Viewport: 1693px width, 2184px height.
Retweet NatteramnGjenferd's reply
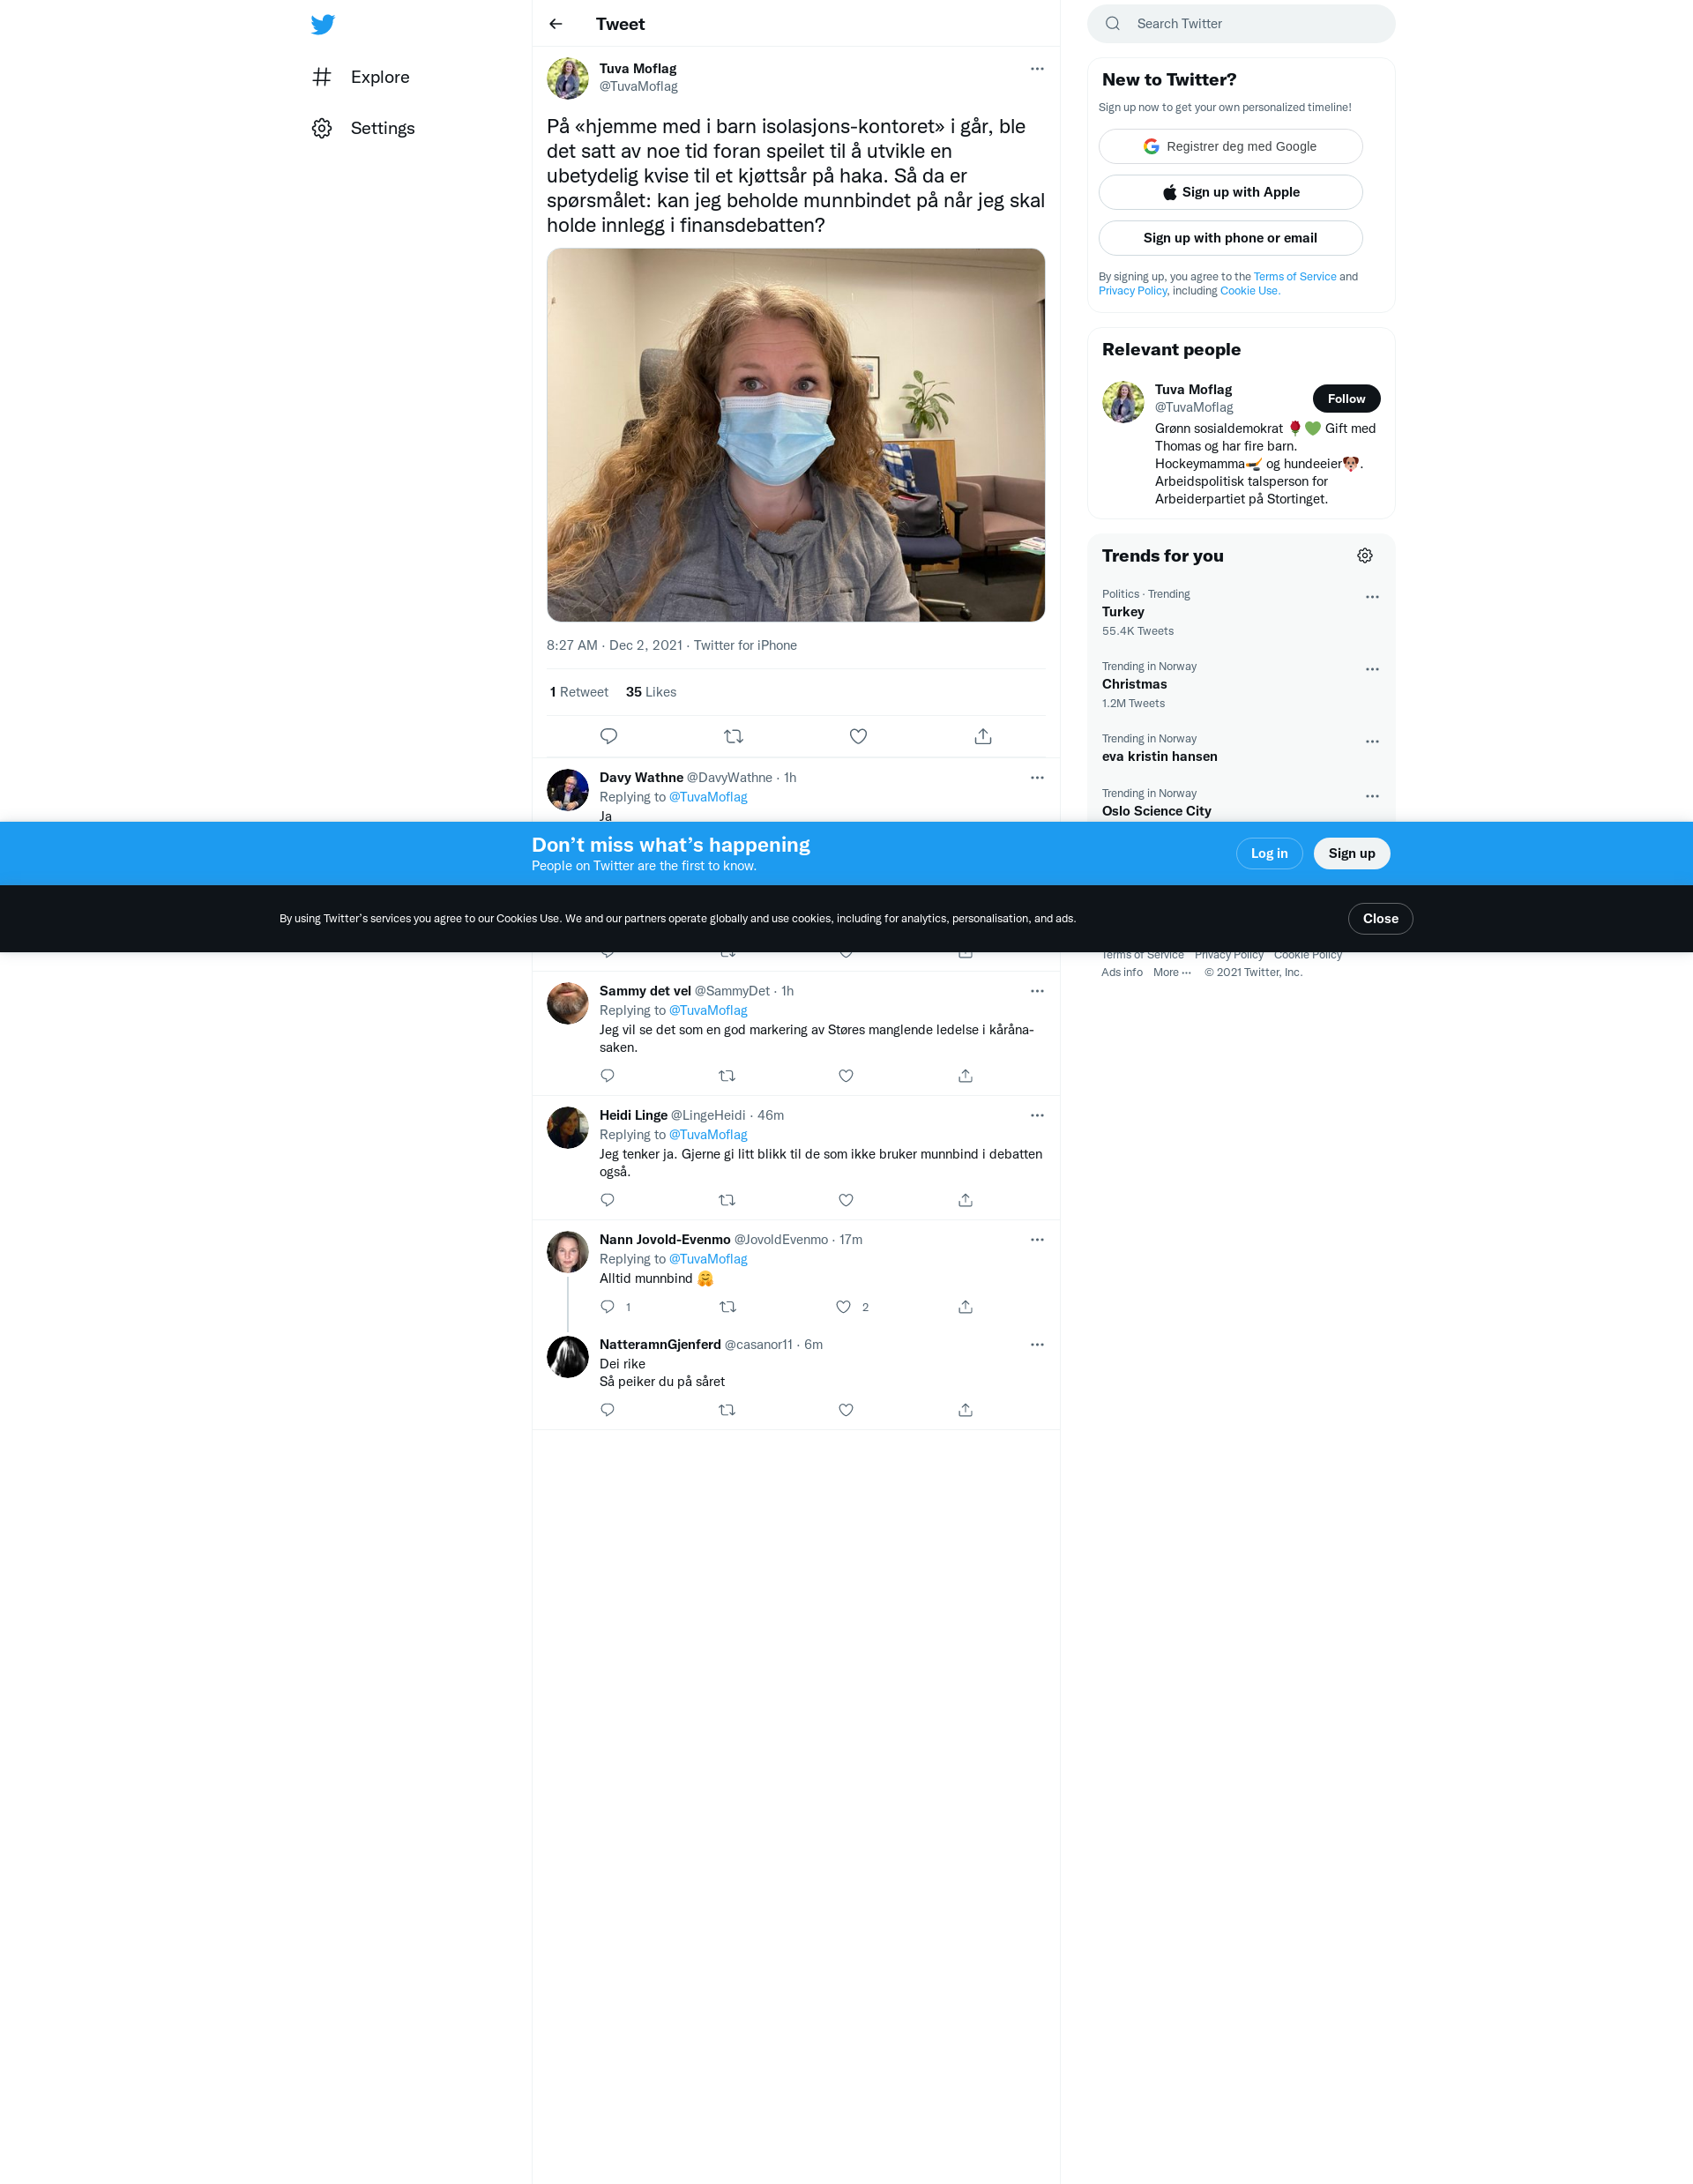coord(727,1410)
